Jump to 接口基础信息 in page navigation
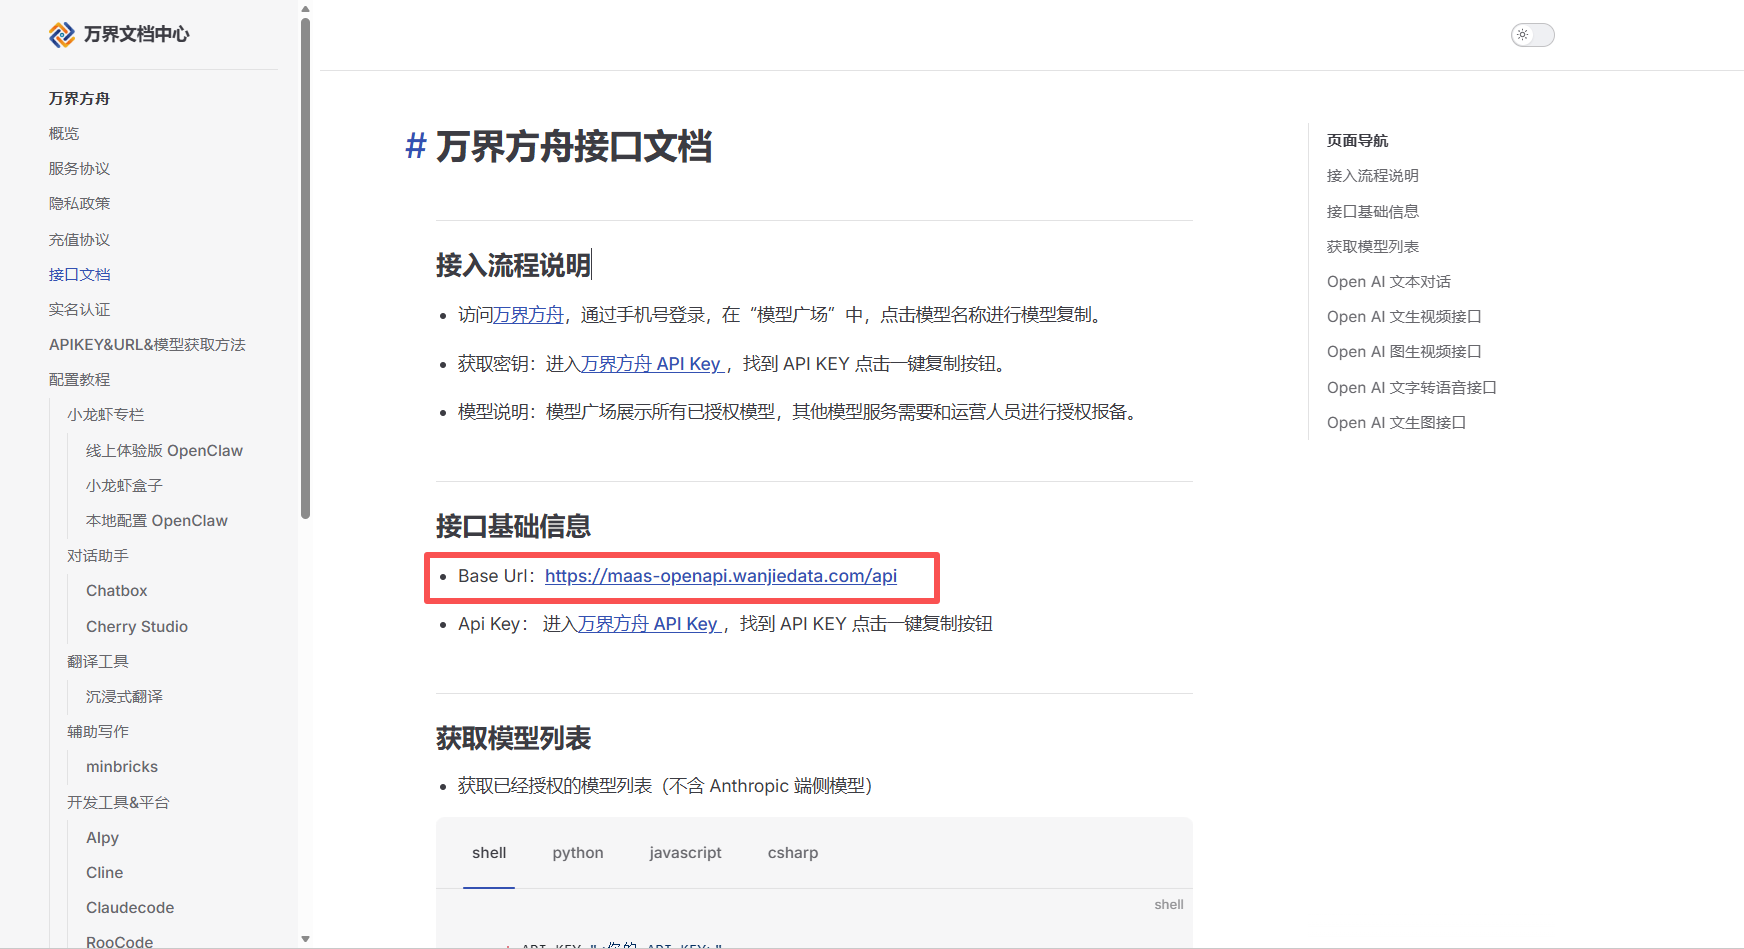This screenshot has height=949, width=1744. point(1372,211)
